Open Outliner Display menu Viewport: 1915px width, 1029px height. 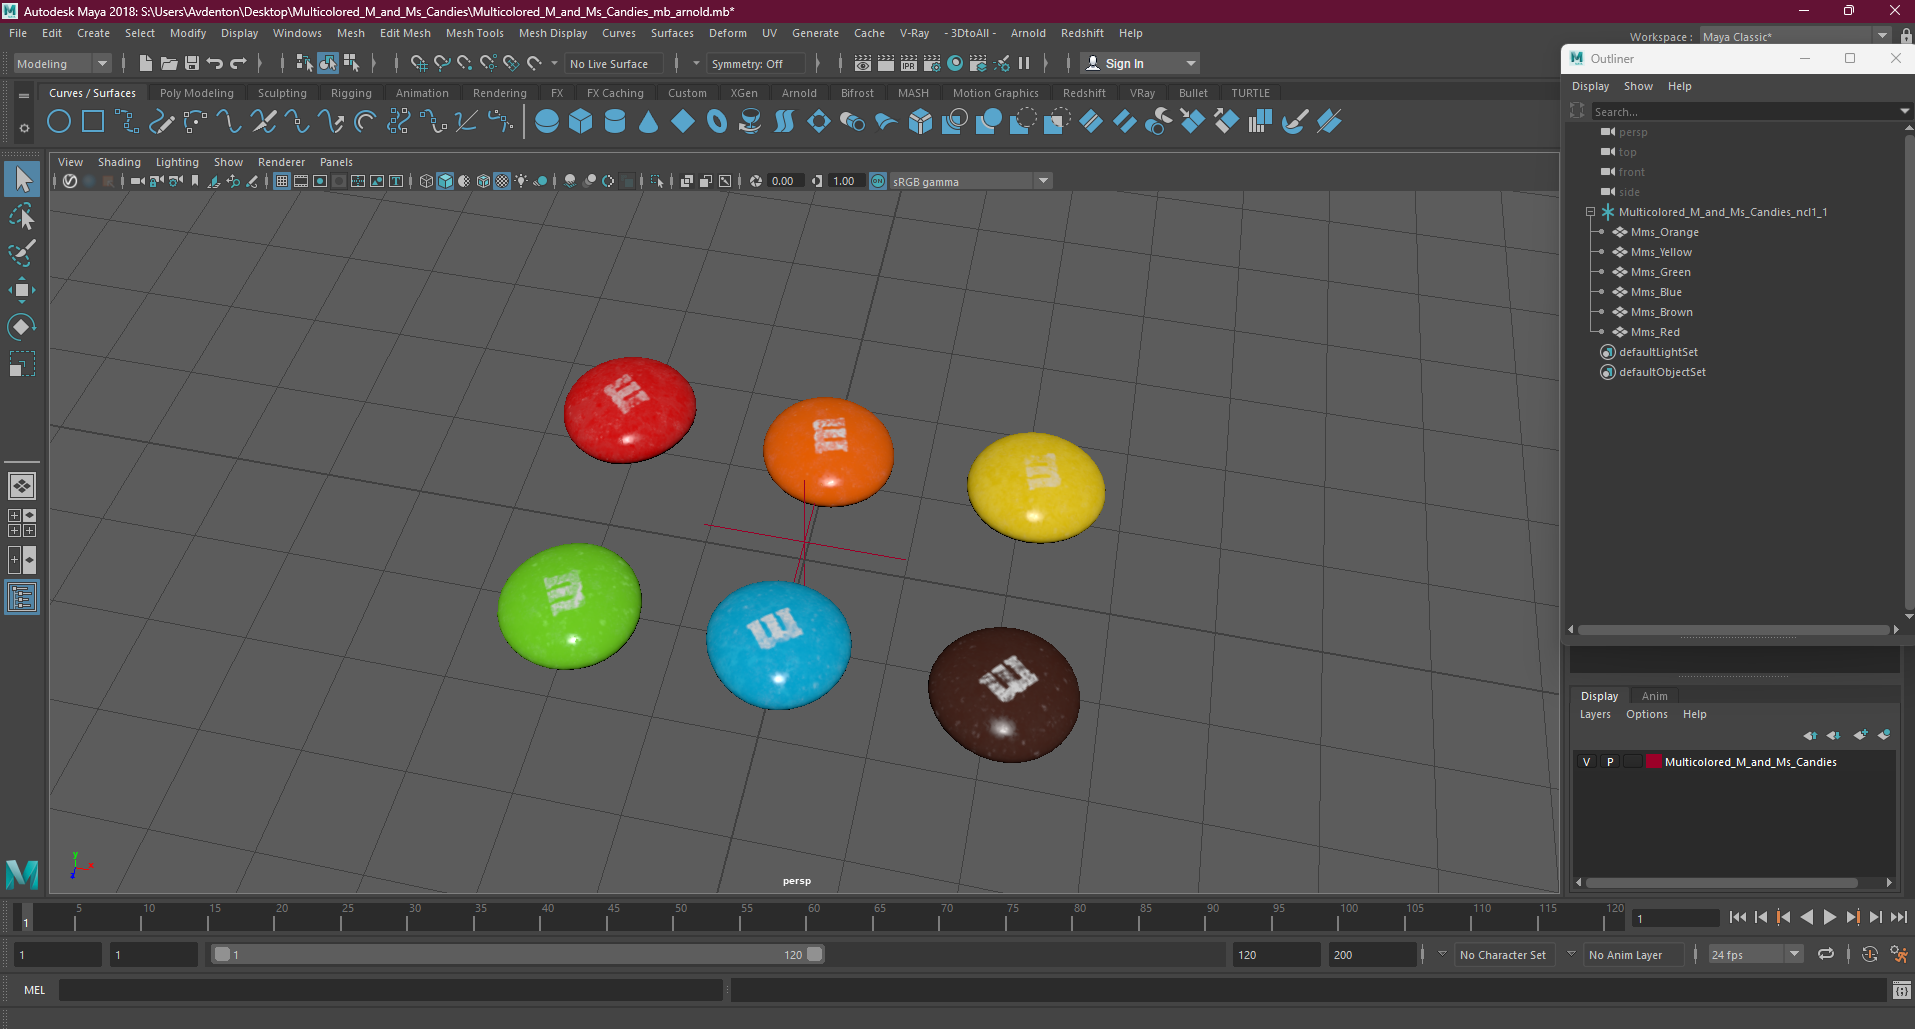[x=1590, y=86]
